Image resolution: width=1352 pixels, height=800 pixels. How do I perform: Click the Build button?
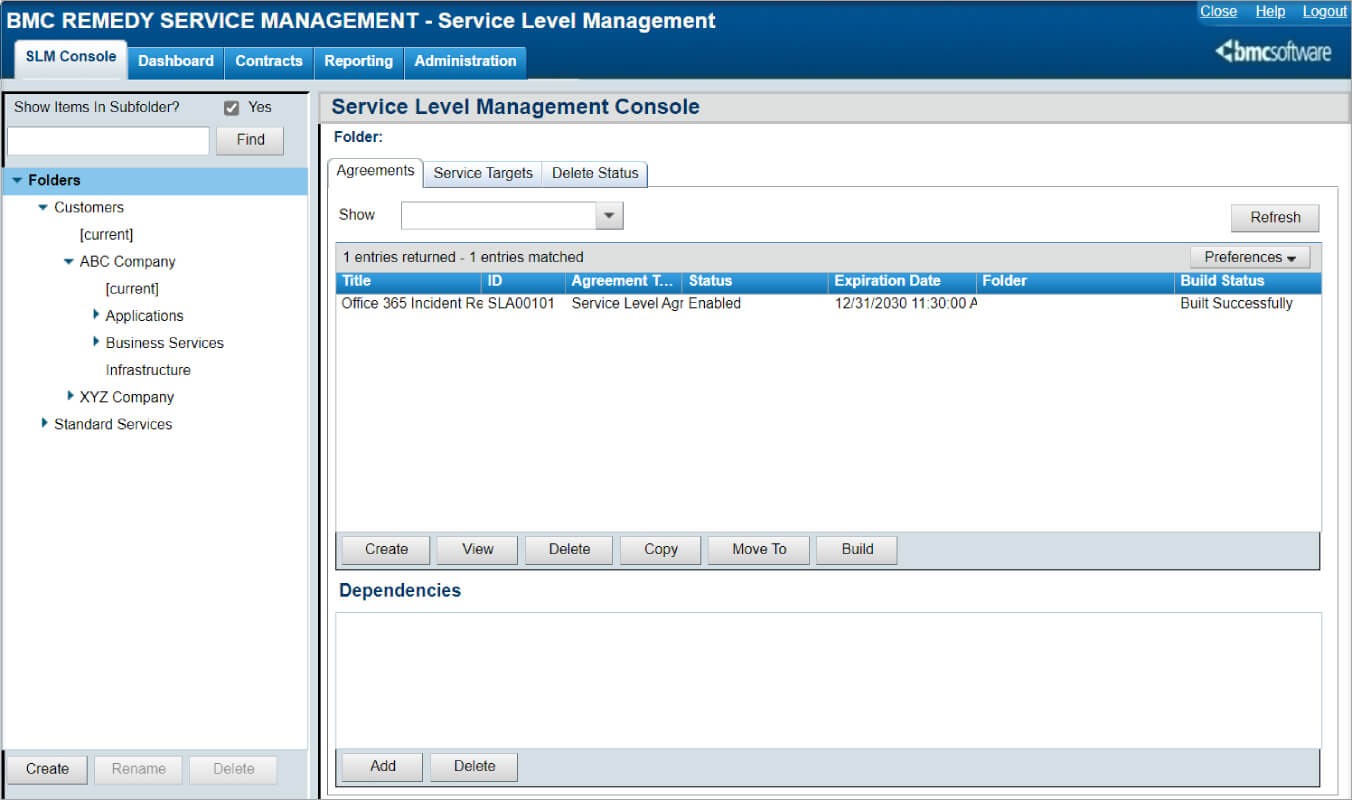tap(857, 549)
